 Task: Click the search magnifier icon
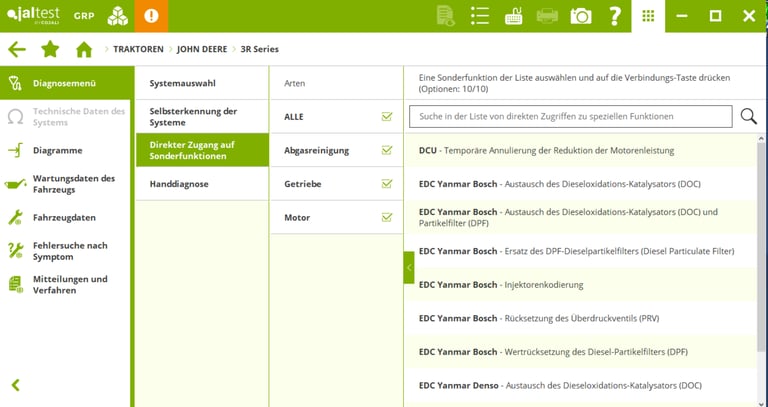pos(748,117)
